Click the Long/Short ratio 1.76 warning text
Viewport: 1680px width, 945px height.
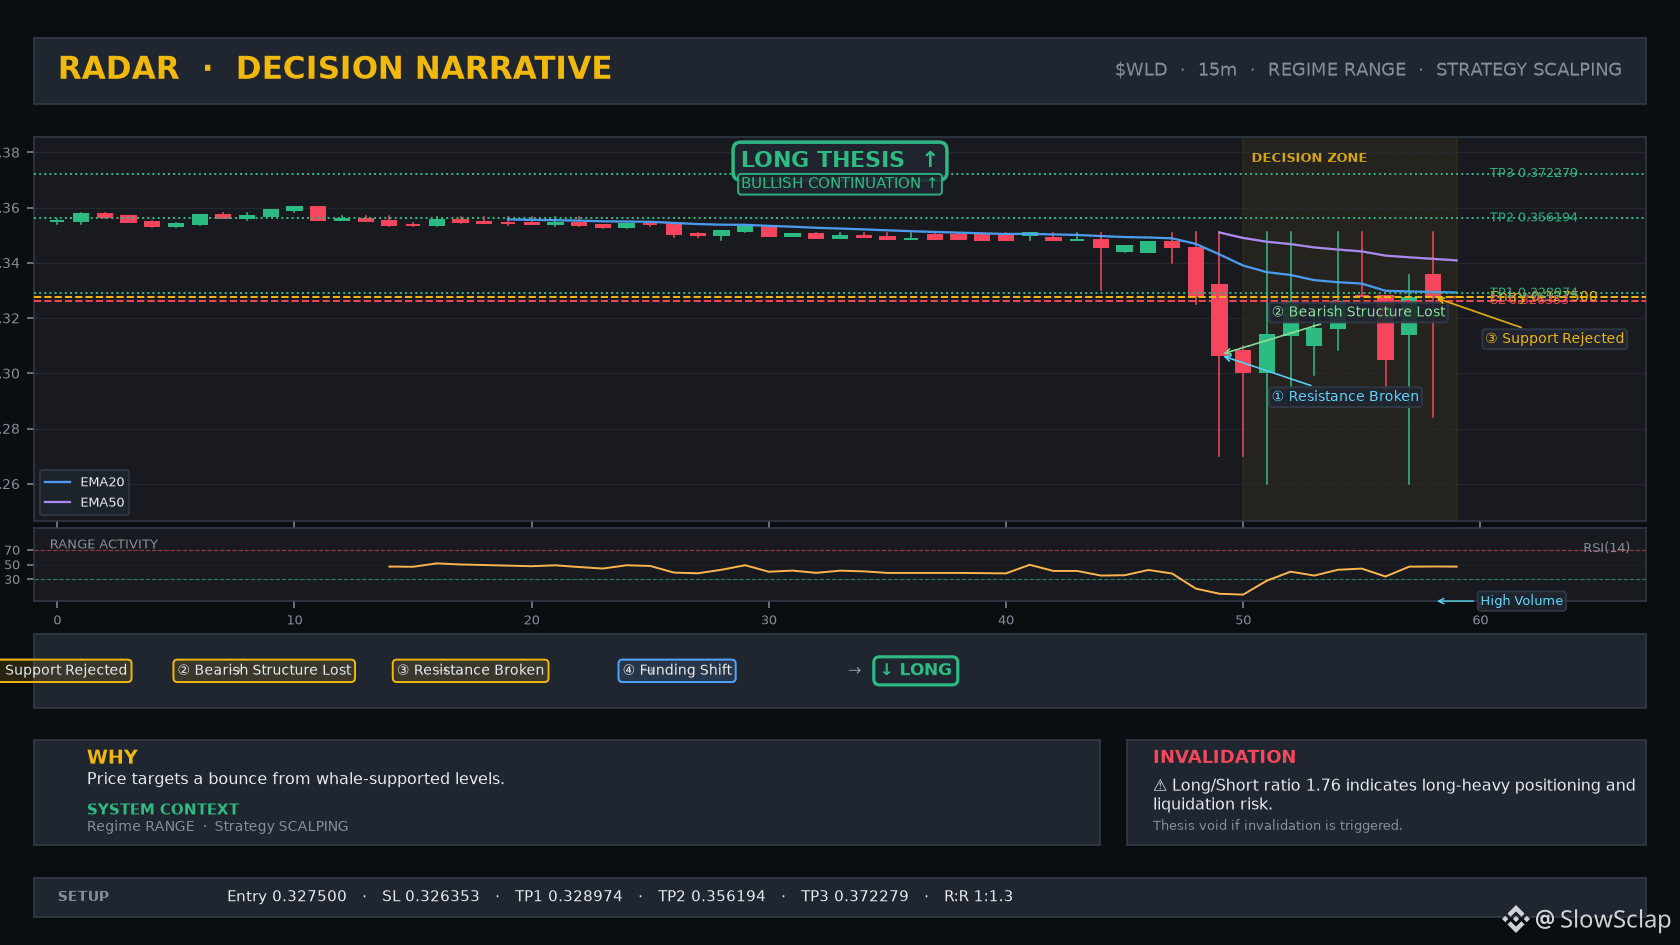point(1394,795)
